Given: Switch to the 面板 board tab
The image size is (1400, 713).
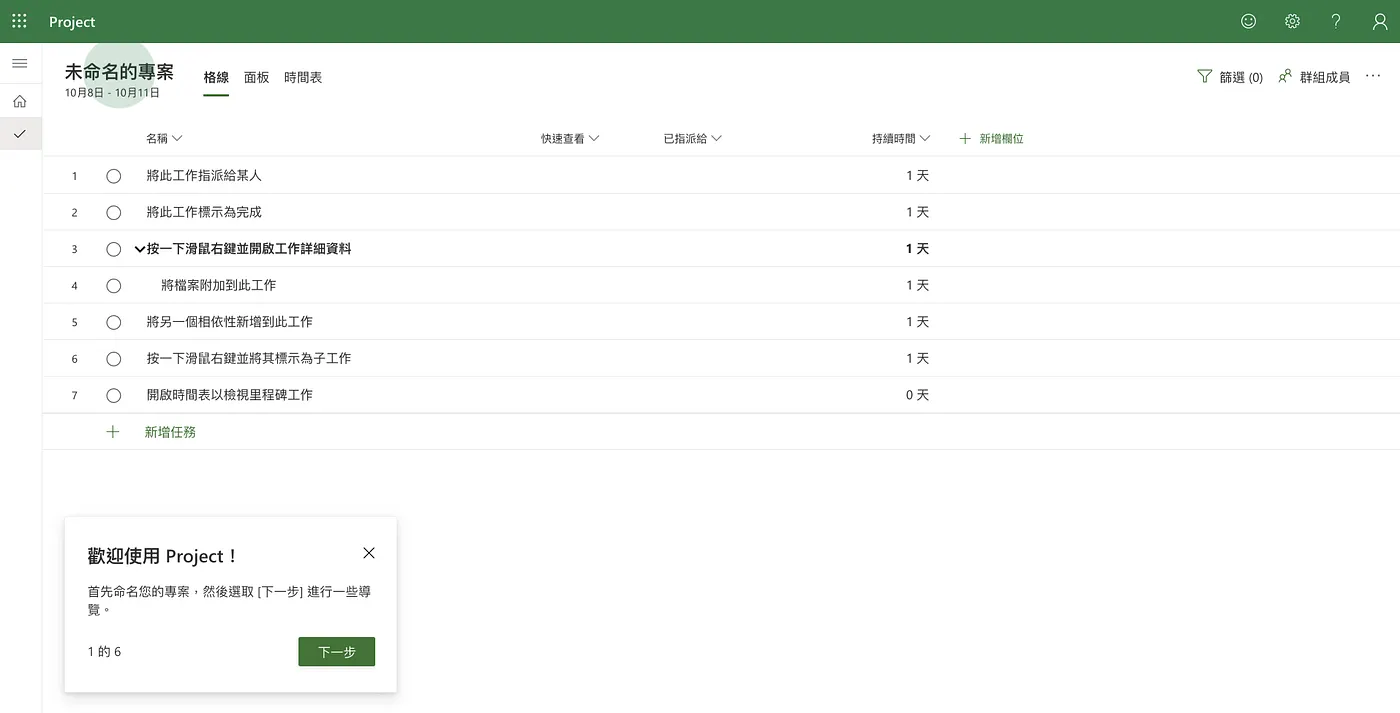Looking at the screenshot, I should [x=257, y=77].
